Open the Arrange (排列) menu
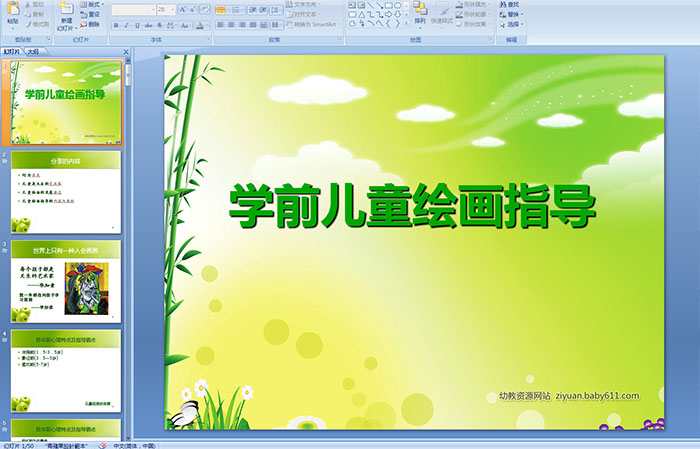This screenshot has width=700, height=449. pyautogui.click(x=420, y=13)
